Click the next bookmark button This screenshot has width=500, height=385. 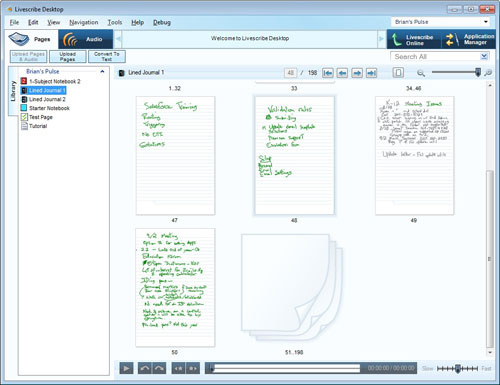[193, 368]
